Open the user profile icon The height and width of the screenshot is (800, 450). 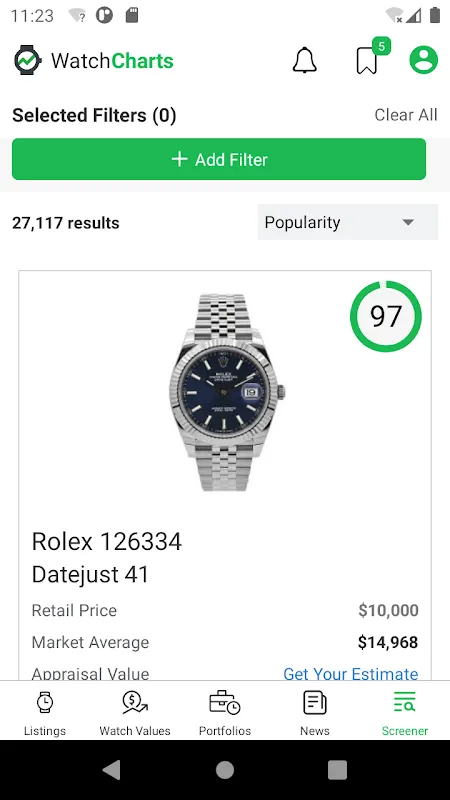pyautogui.click(x=423, y=60)
